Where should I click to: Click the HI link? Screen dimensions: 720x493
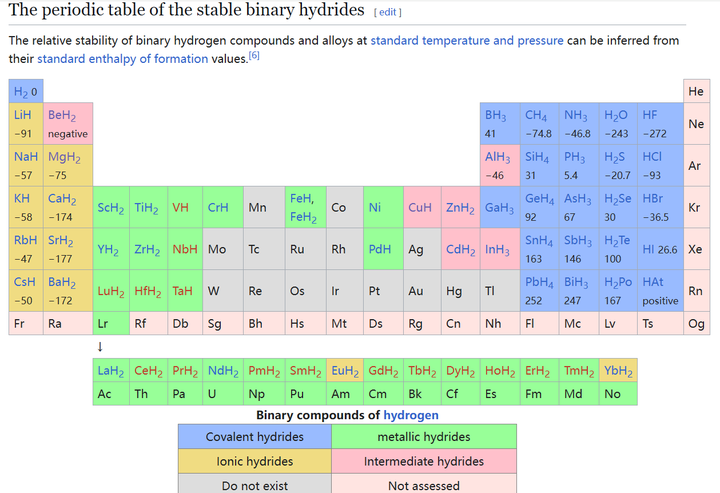coord(648,249)
